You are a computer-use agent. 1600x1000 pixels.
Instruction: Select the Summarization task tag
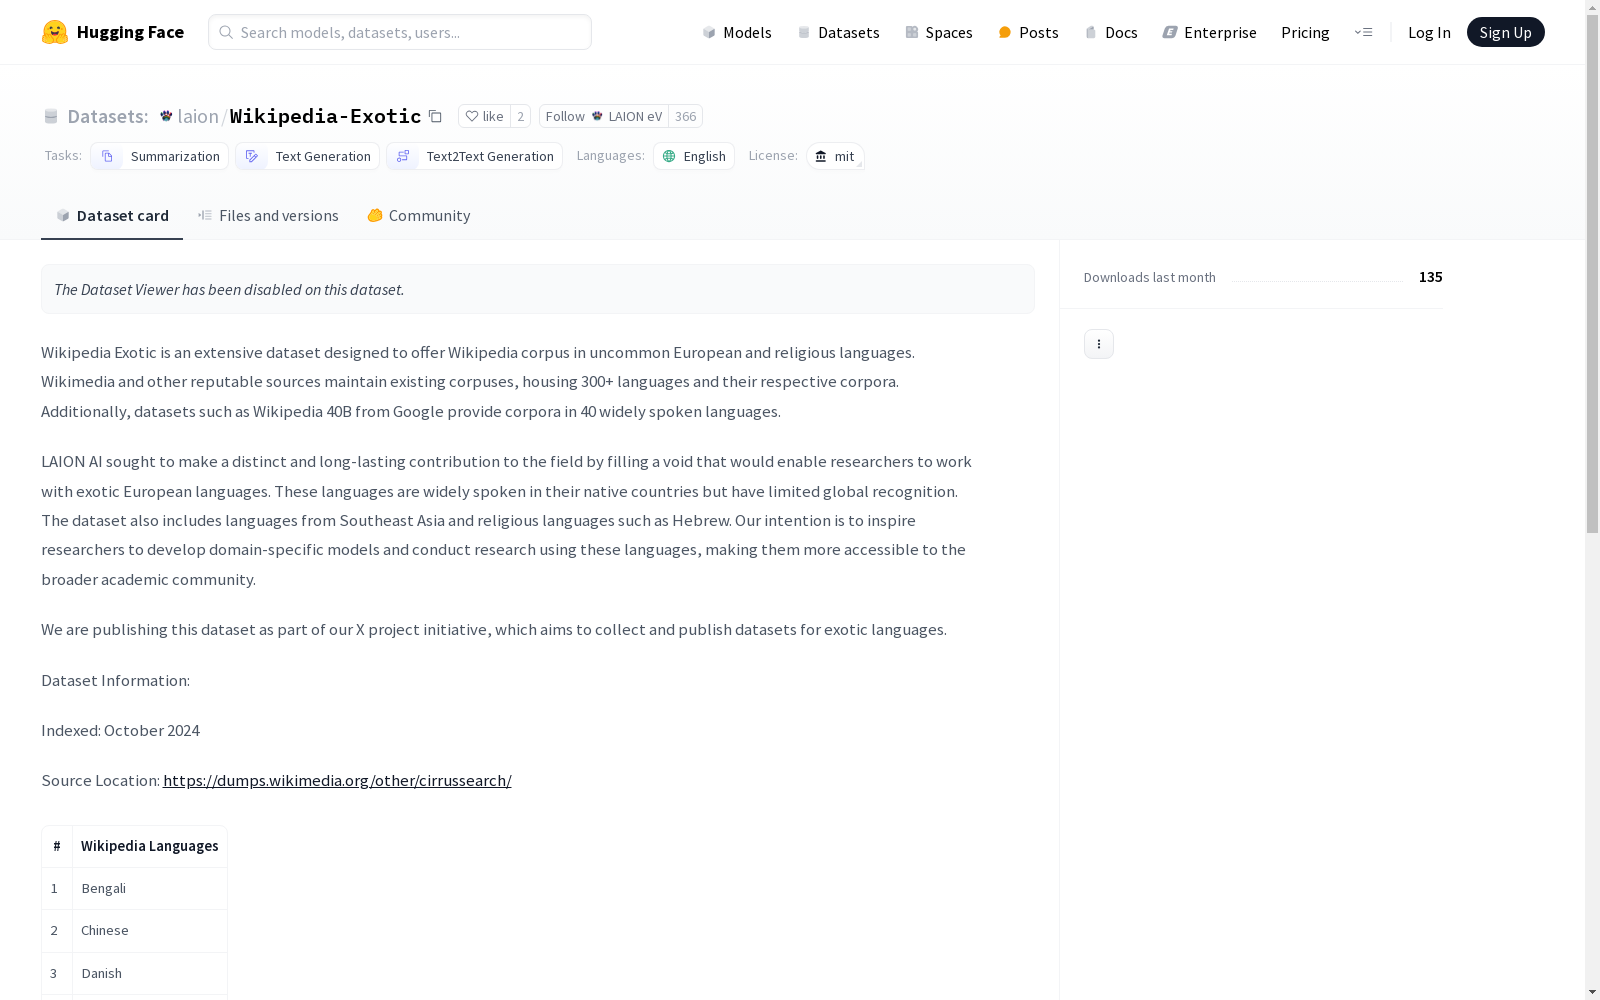[159, 156]
